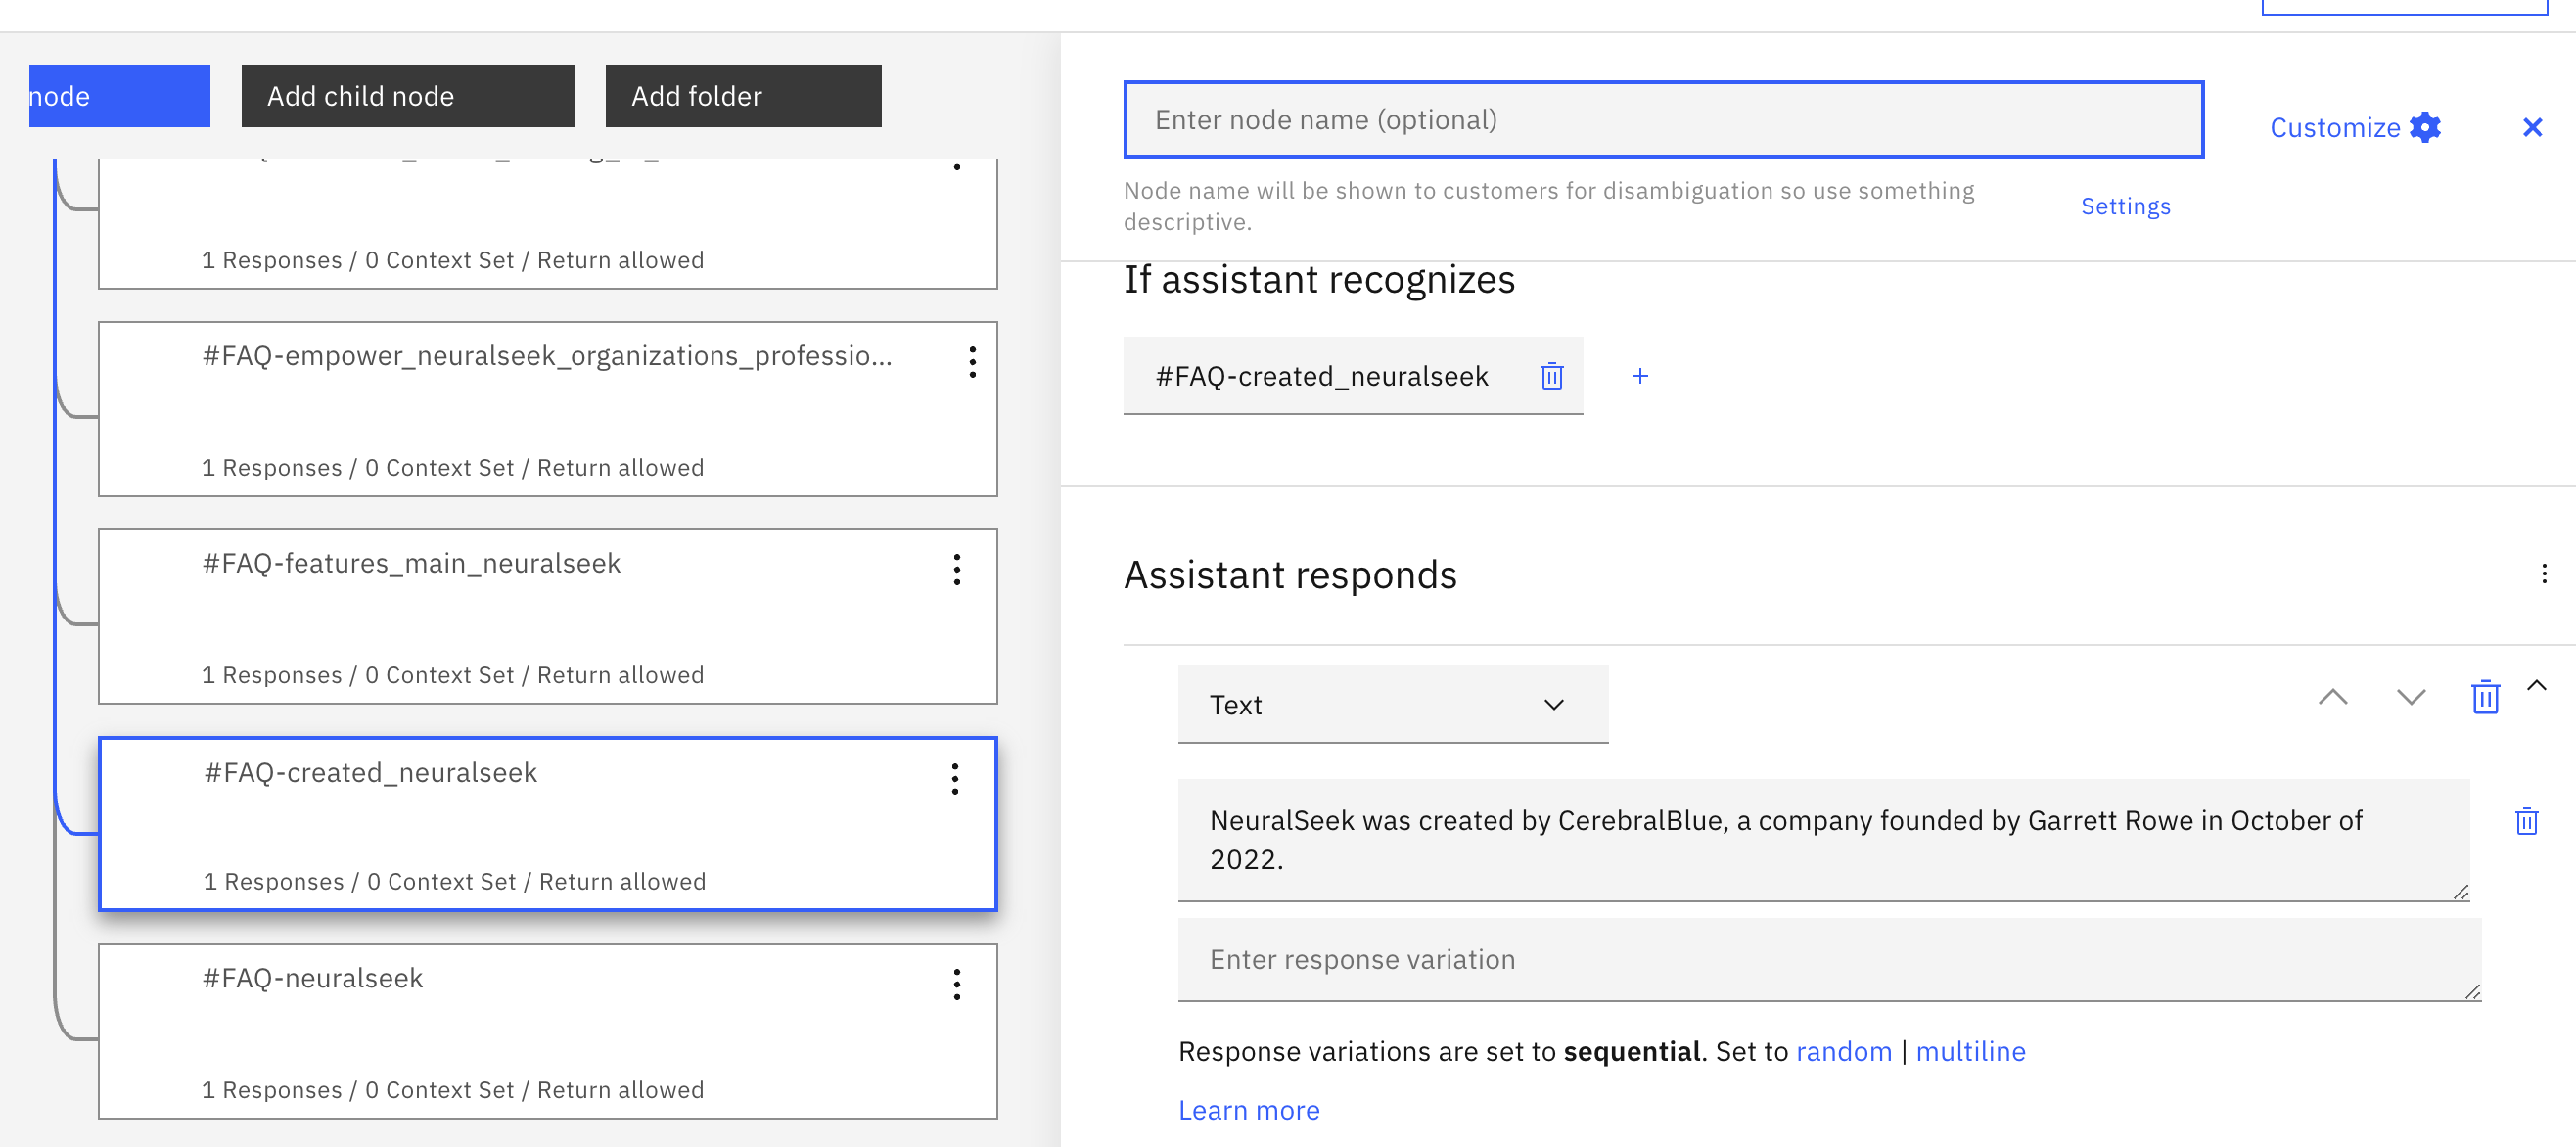The width and height of the screenshot is (2576, 1147).
Task: Set response variations to multiline
Action: point(1970,1052)
